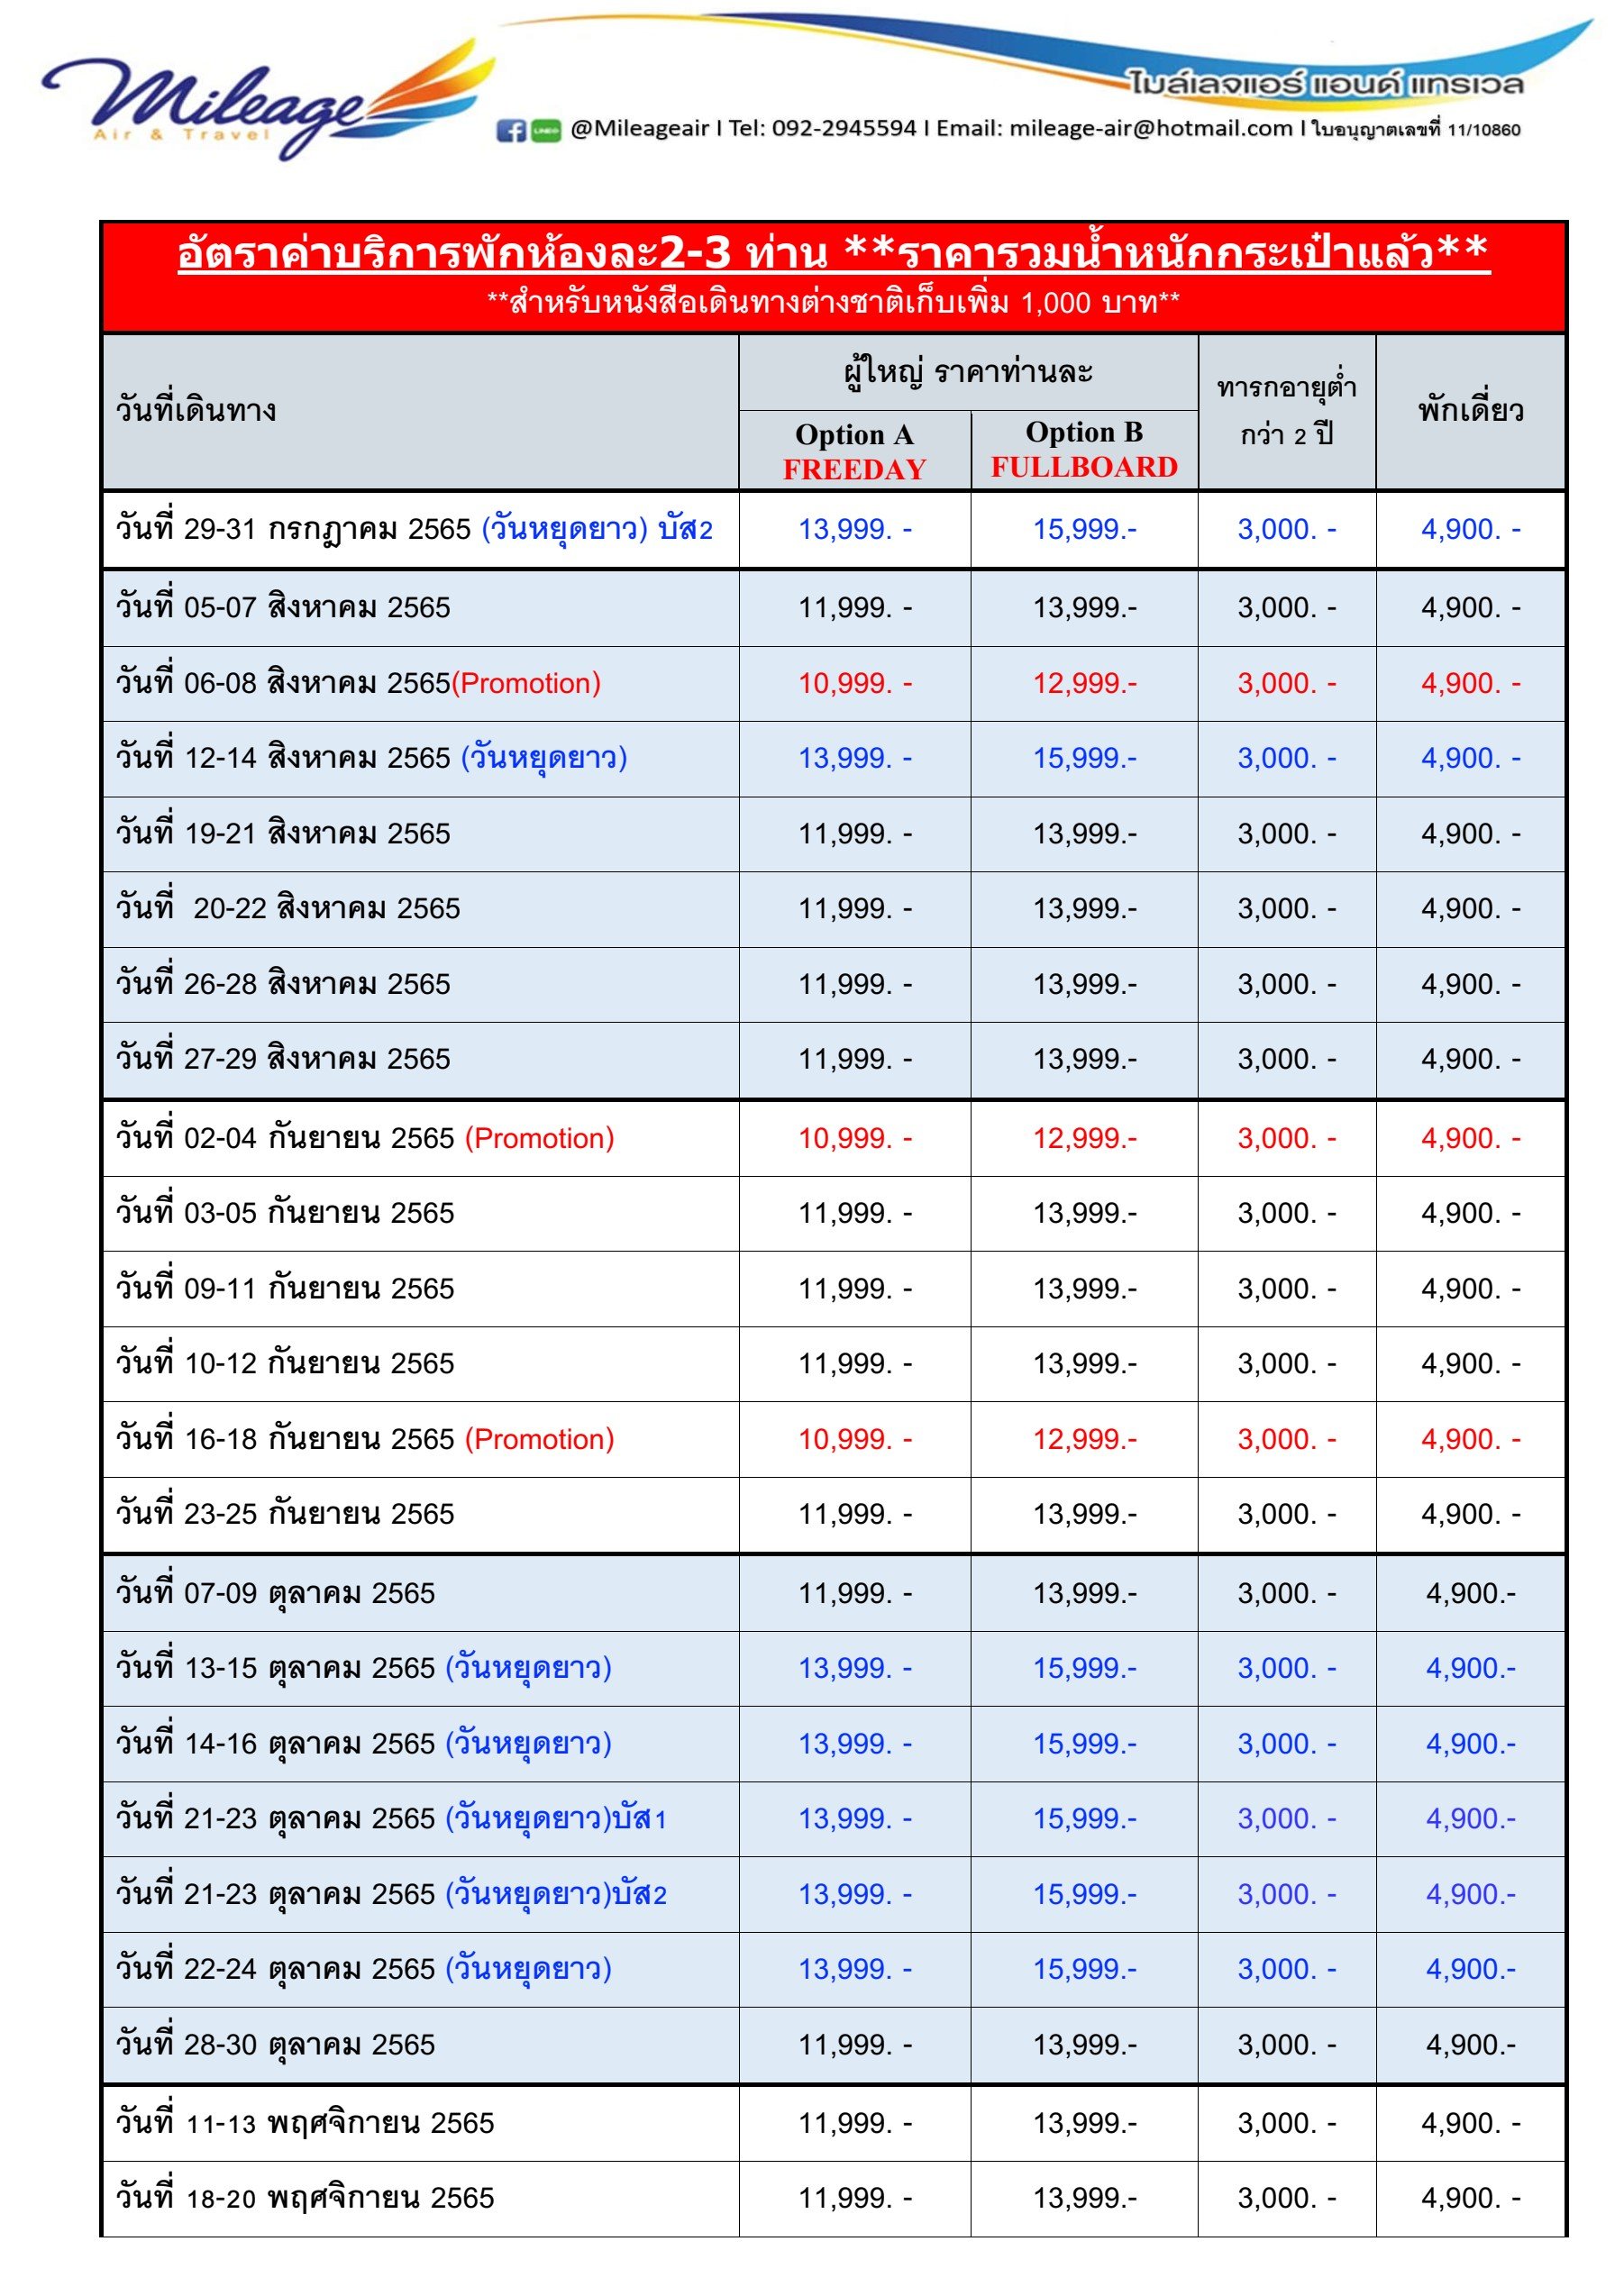Click the red table title banner
The image size is (1624, 2296).
(x=833, y=277)
